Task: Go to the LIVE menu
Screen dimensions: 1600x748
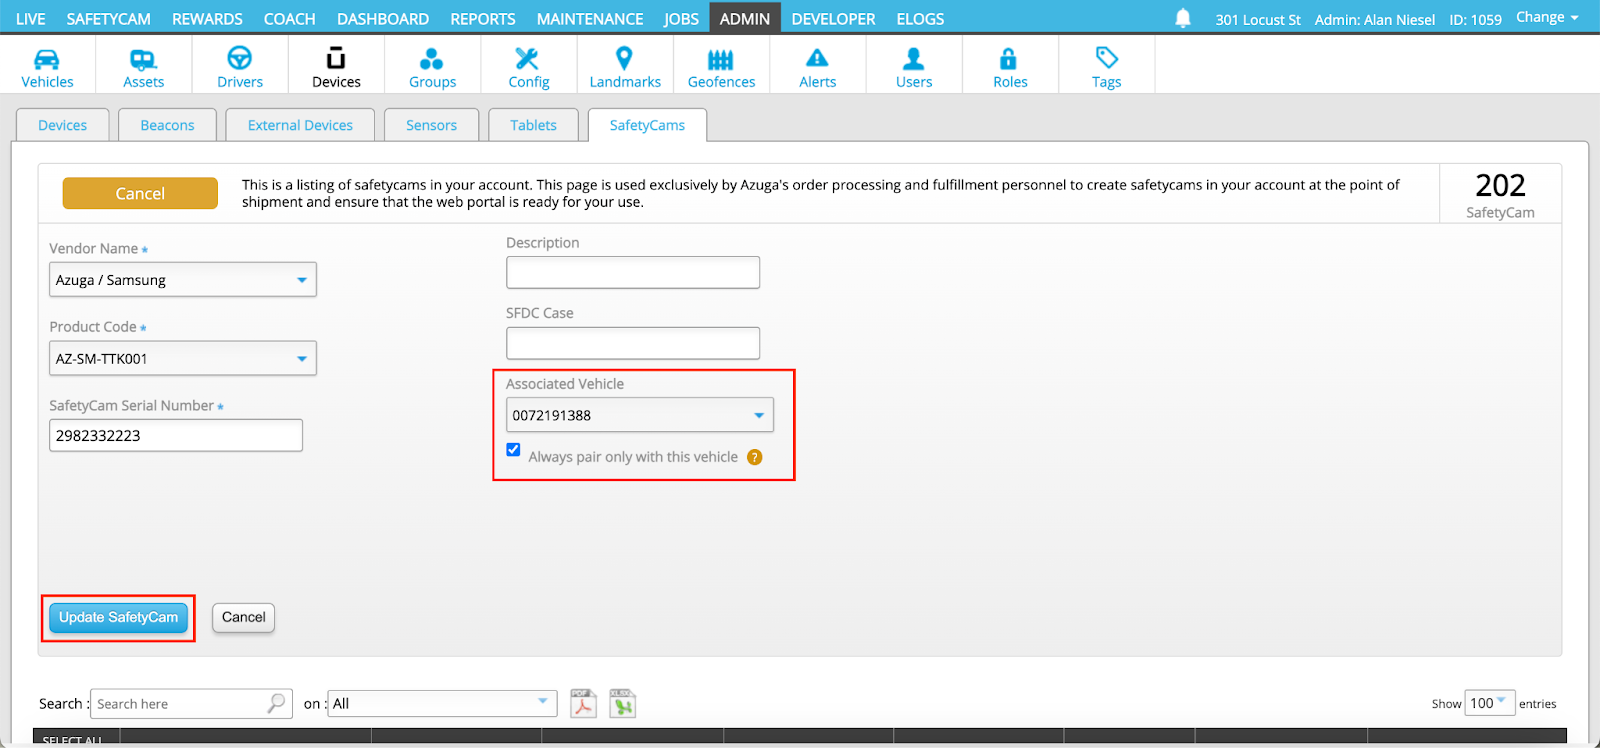Action: coord(31,19)
